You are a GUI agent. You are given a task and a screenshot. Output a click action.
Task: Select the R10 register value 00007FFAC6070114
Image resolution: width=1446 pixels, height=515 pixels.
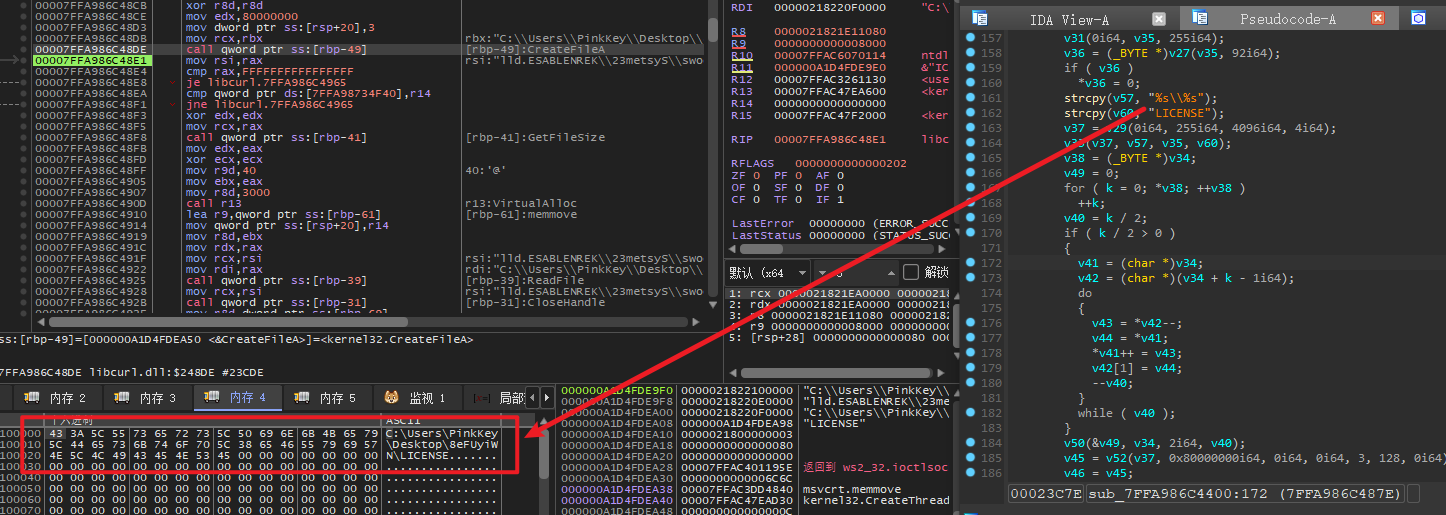[x=829, y=56]
